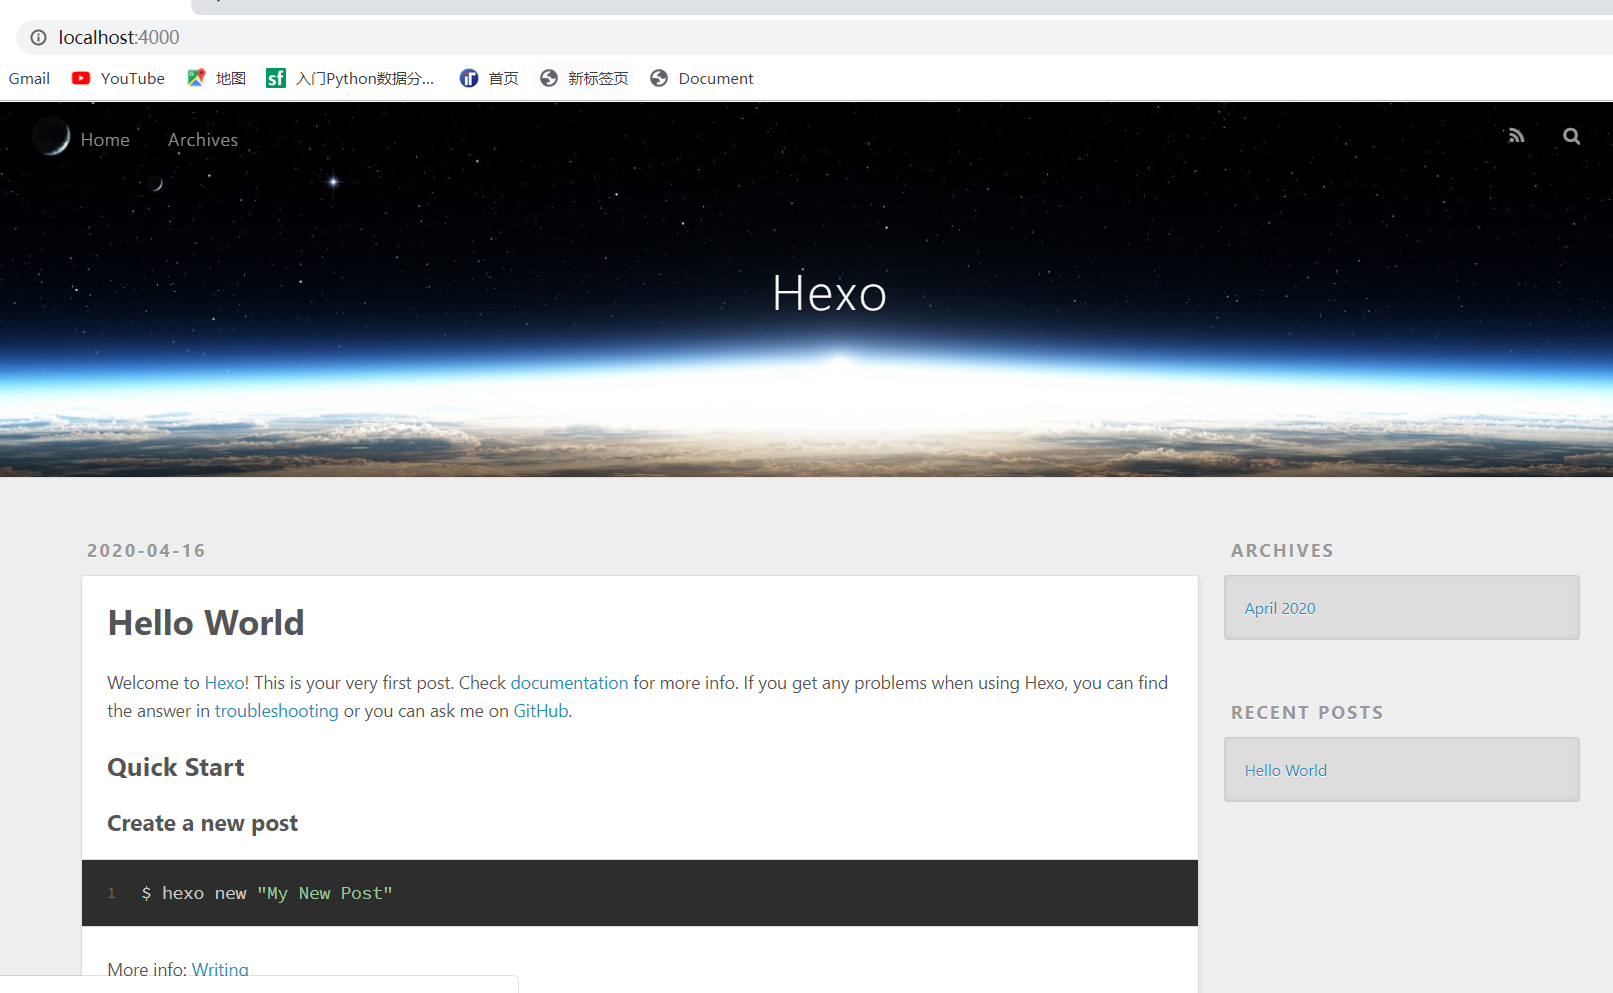
Task: Follow the Hexo link in the post
Action: tap(224, 683)
